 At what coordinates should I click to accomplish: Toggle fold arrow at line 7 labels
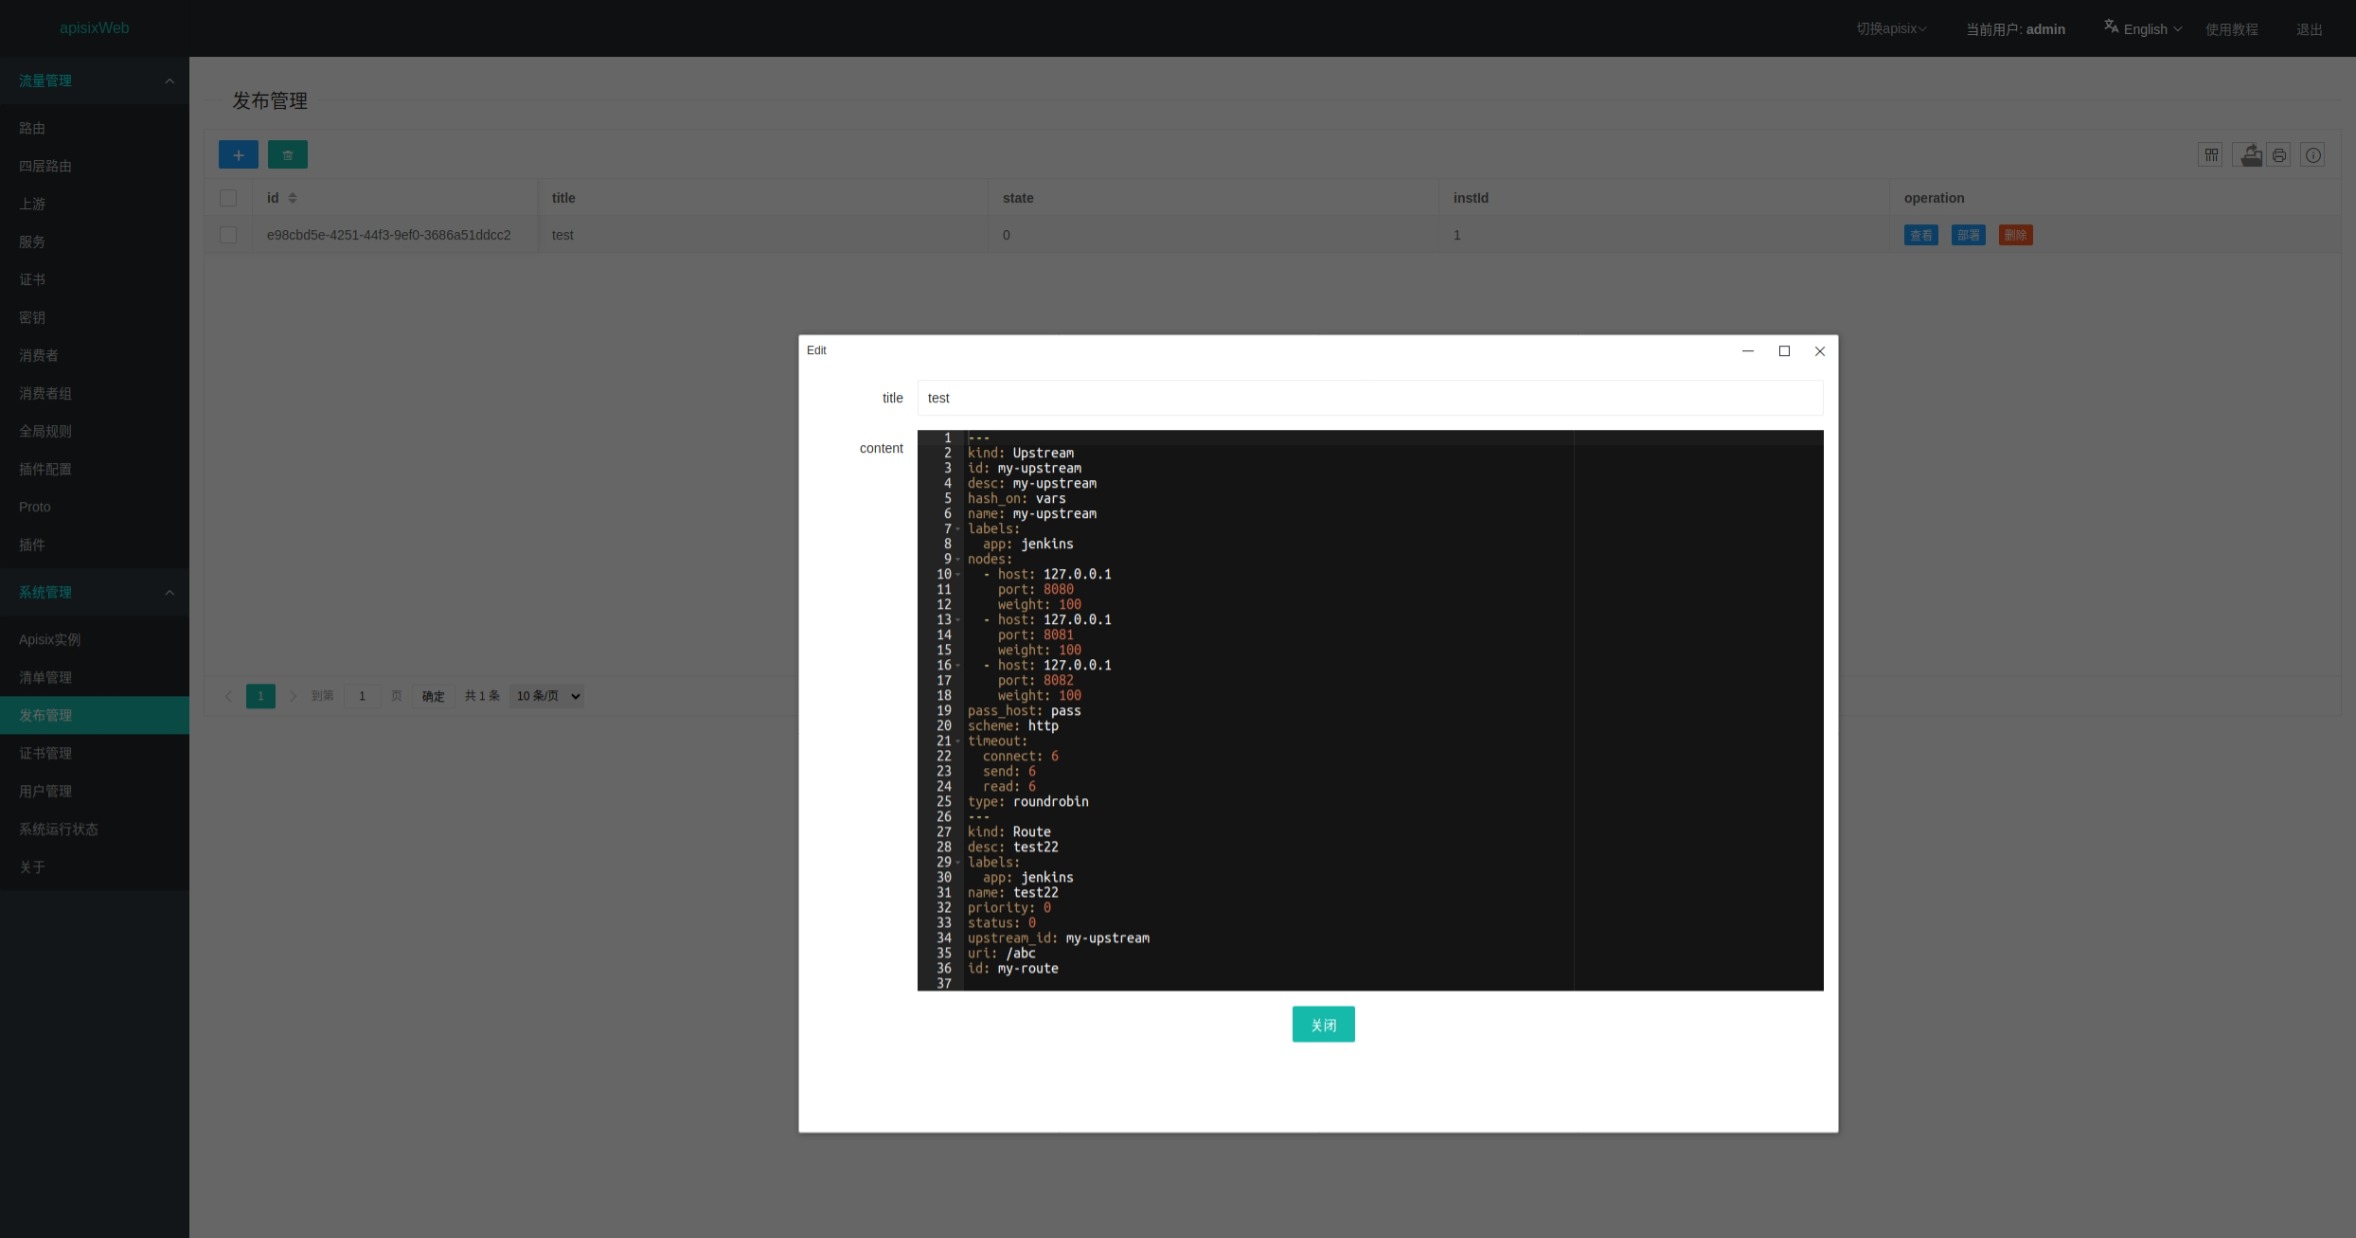click(x=958, y=529)
